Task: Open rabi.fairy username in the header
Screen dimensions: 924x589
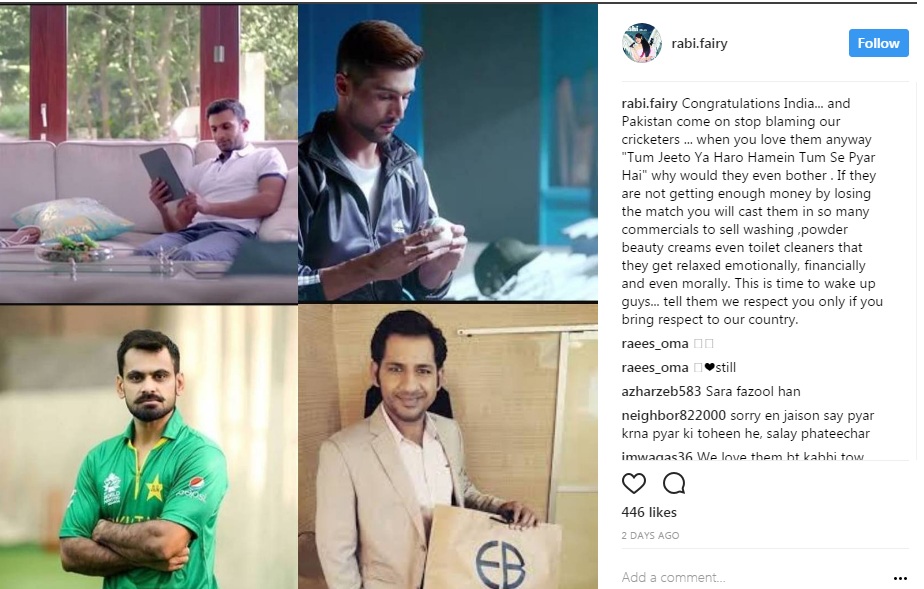Action: tap(699, 44)
